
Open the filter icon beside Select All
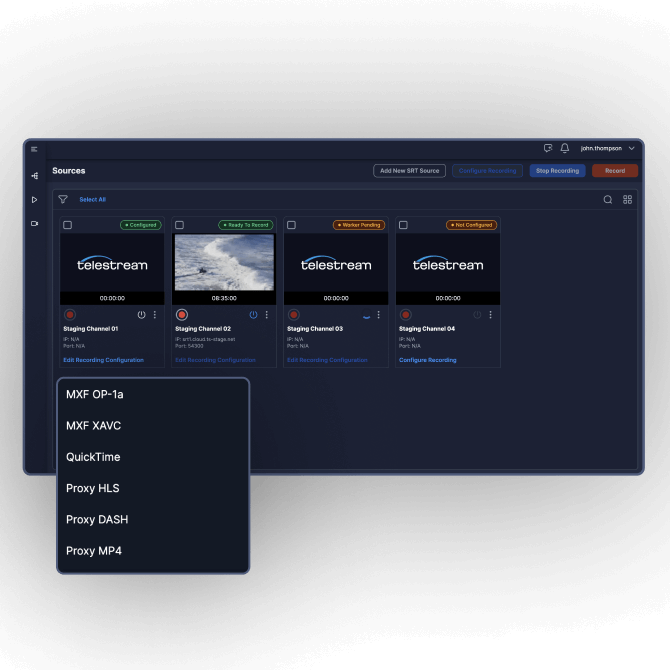tap(63, 199)
